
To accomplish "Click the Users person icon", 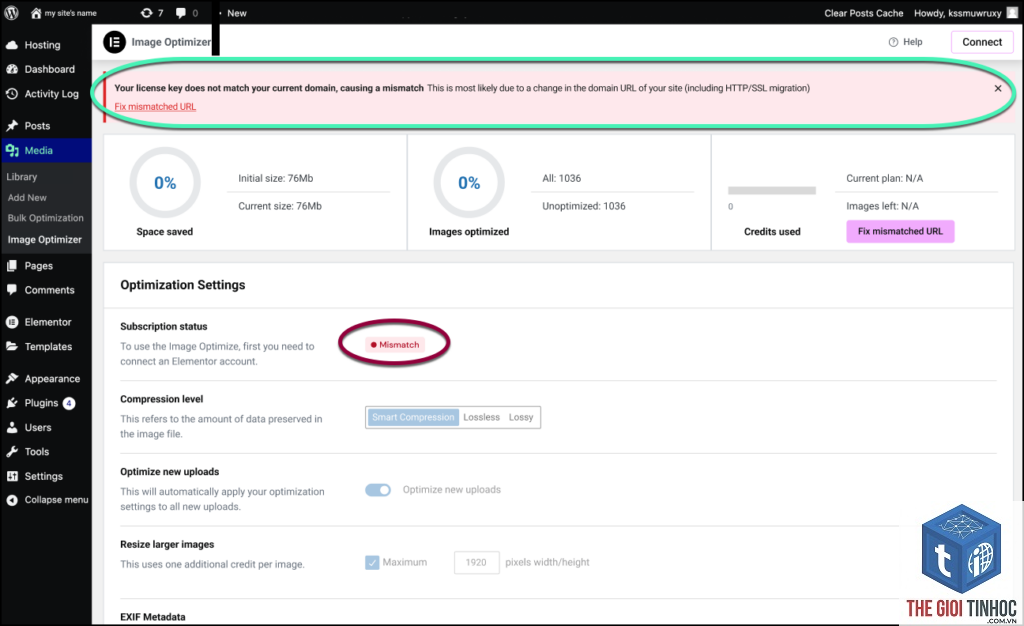I will click(x=12, y=428).
